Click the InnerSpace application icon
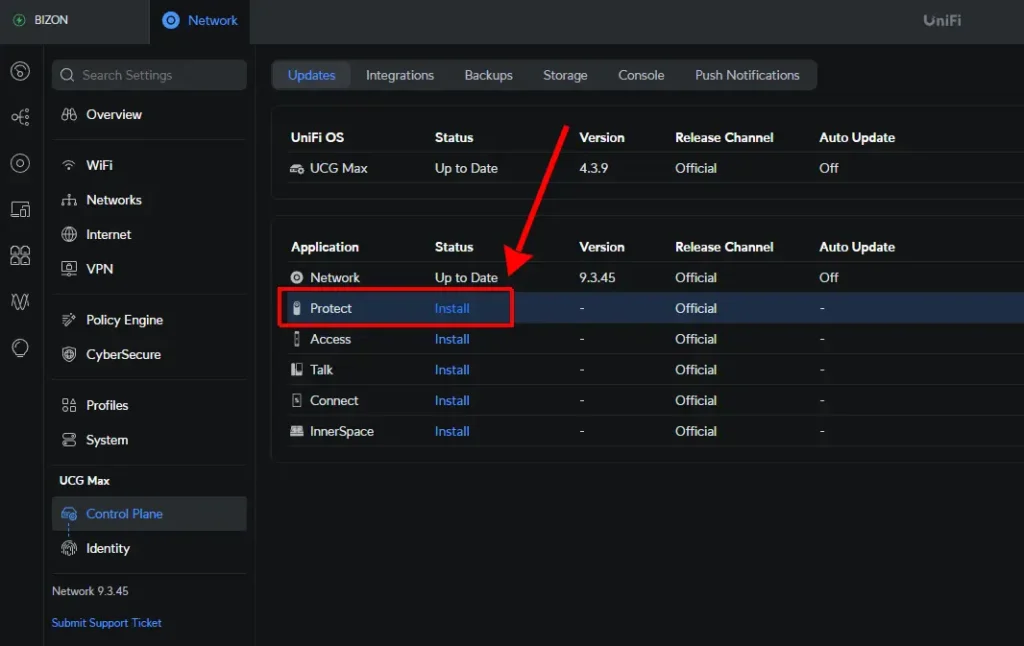The image size is (1024, 646). click(296, 431)
